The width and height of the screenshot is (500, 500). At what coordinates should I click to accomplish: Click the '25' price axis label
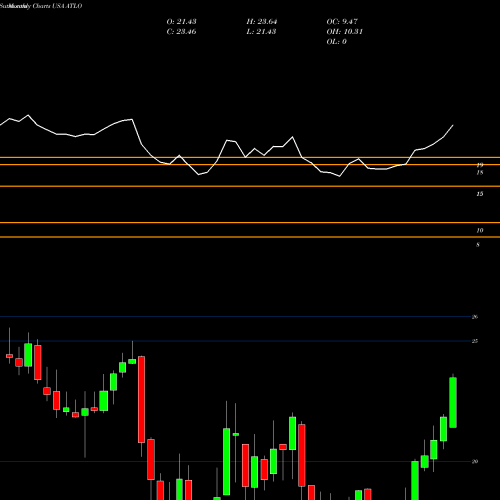tap(475, 341)
